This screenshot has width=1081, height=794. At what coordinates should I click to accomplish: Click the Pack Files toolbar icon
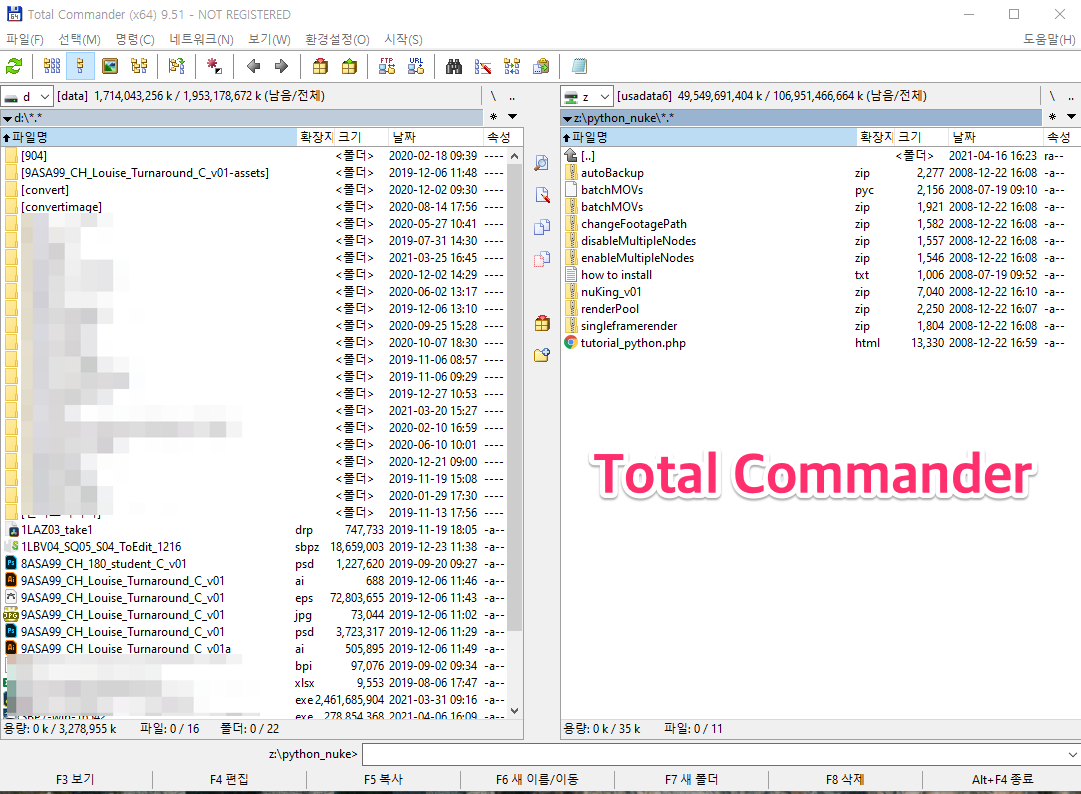point(322,66)
